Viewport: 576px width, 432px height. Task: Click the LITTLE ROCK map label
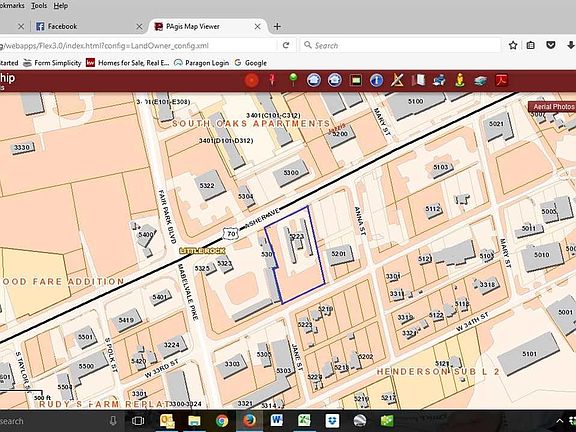[202, 251]
